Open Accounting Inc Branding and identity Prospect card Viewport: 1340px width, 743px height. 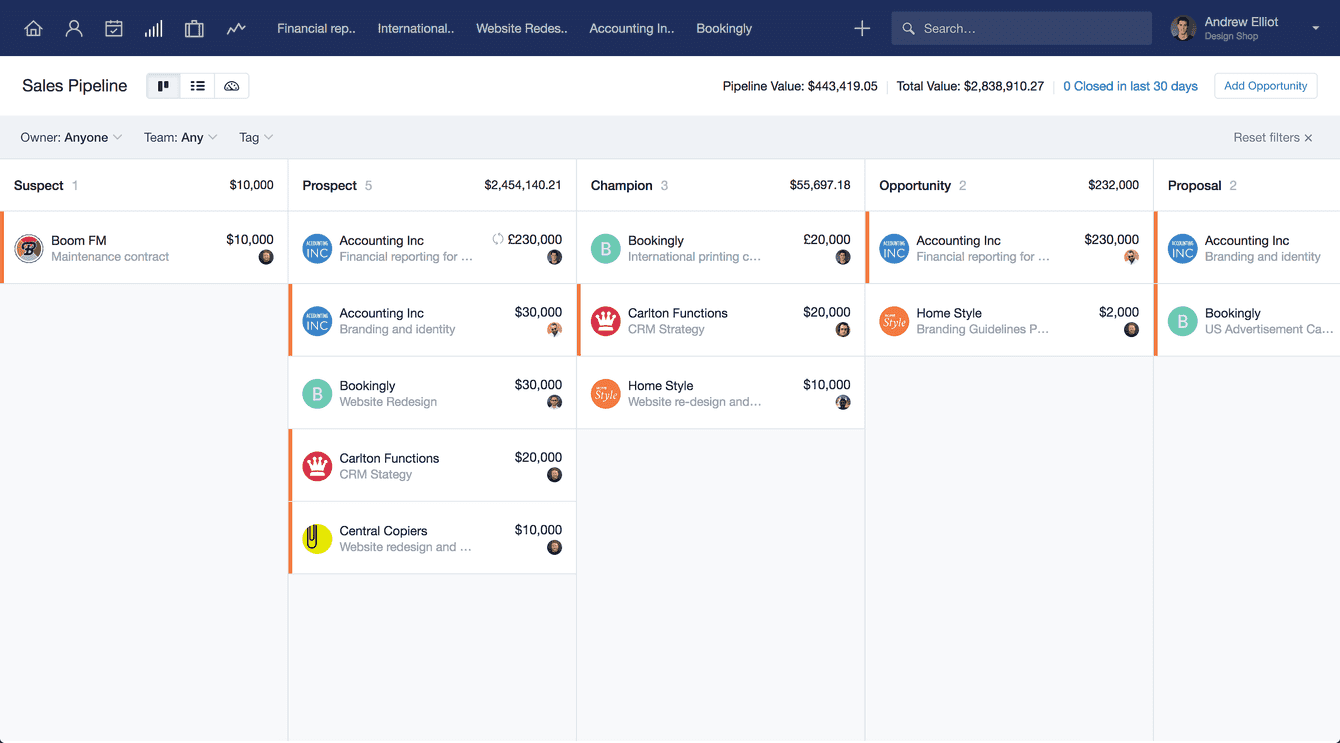pyautogui.click(x=432, y=320)
